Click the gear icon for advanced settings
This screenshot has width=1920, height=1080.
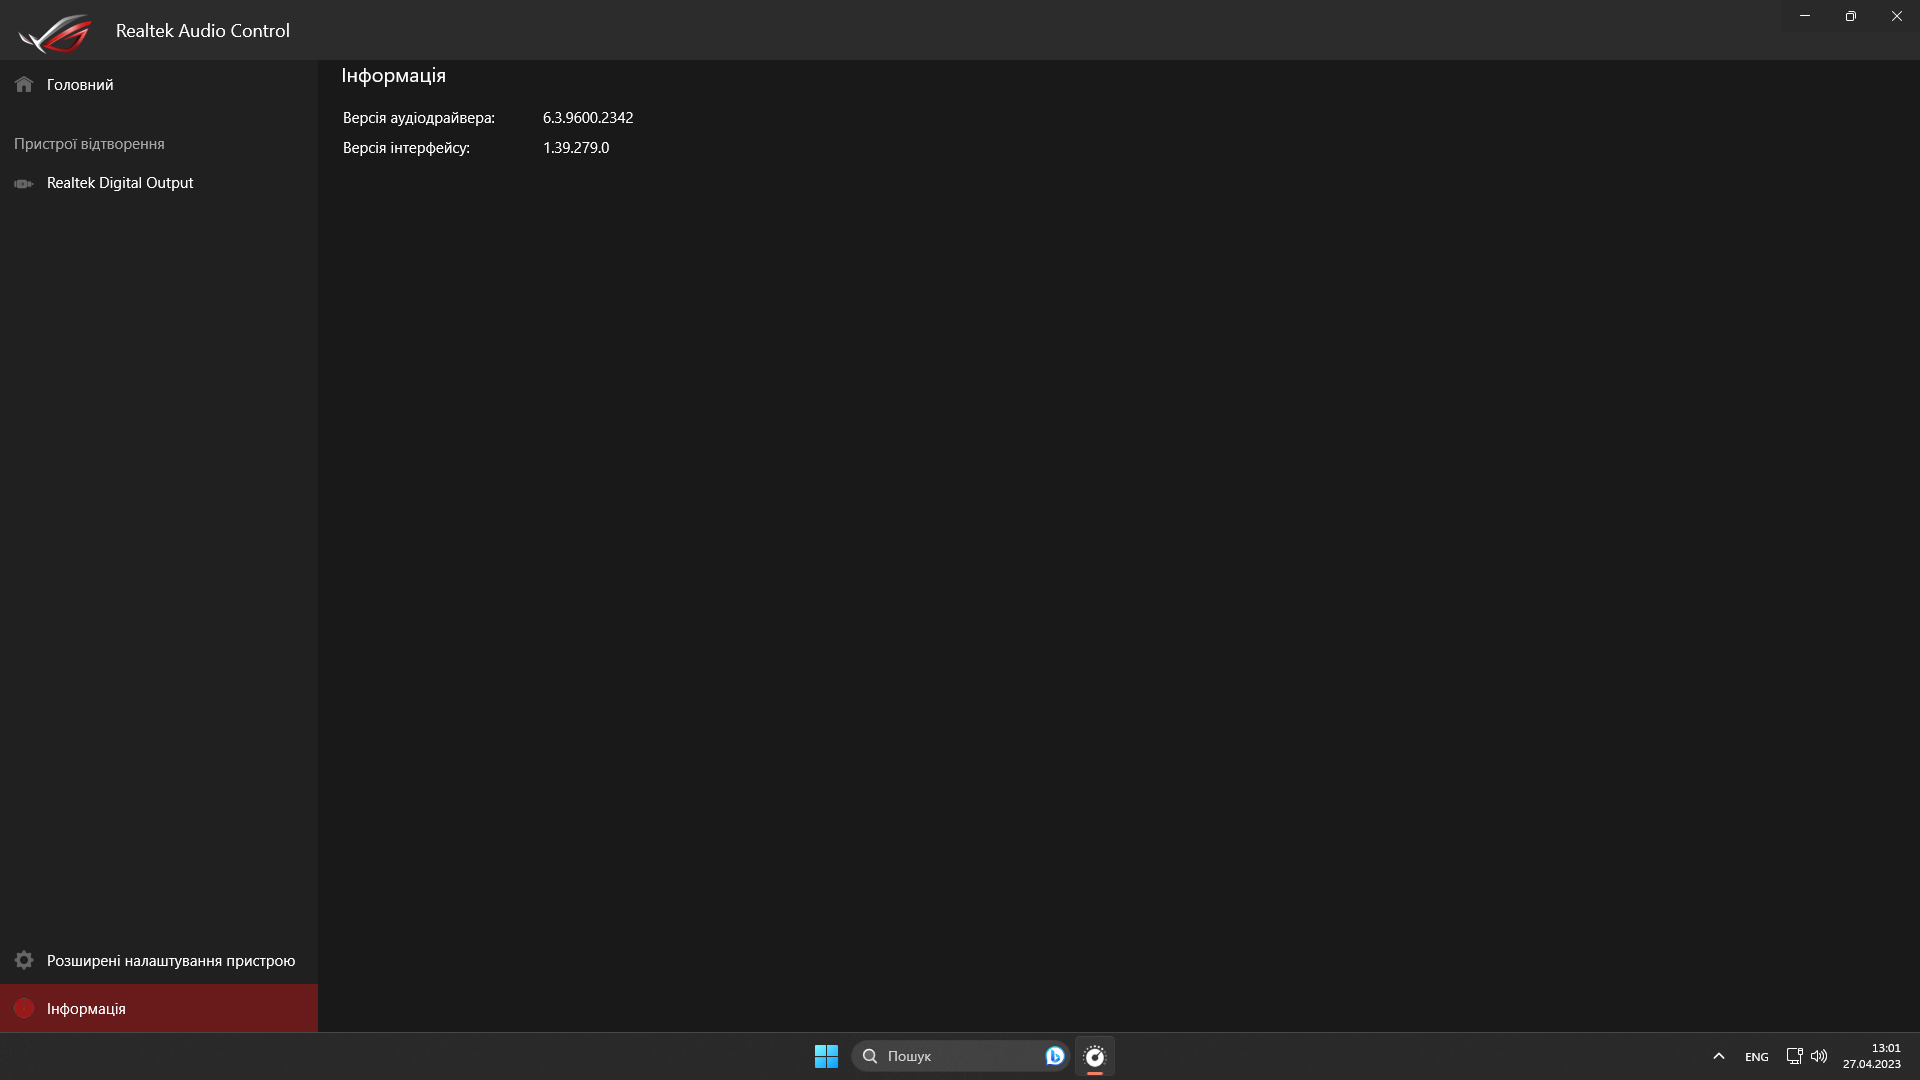click(x=24, y=960)
